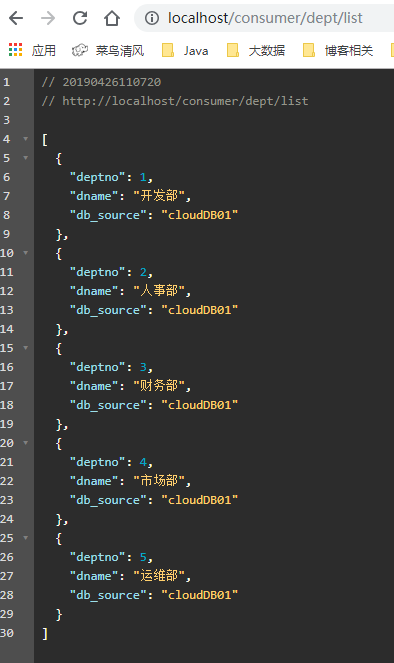Open the 应用 apps grid icon
394x663 pixels.
(16, 50)
